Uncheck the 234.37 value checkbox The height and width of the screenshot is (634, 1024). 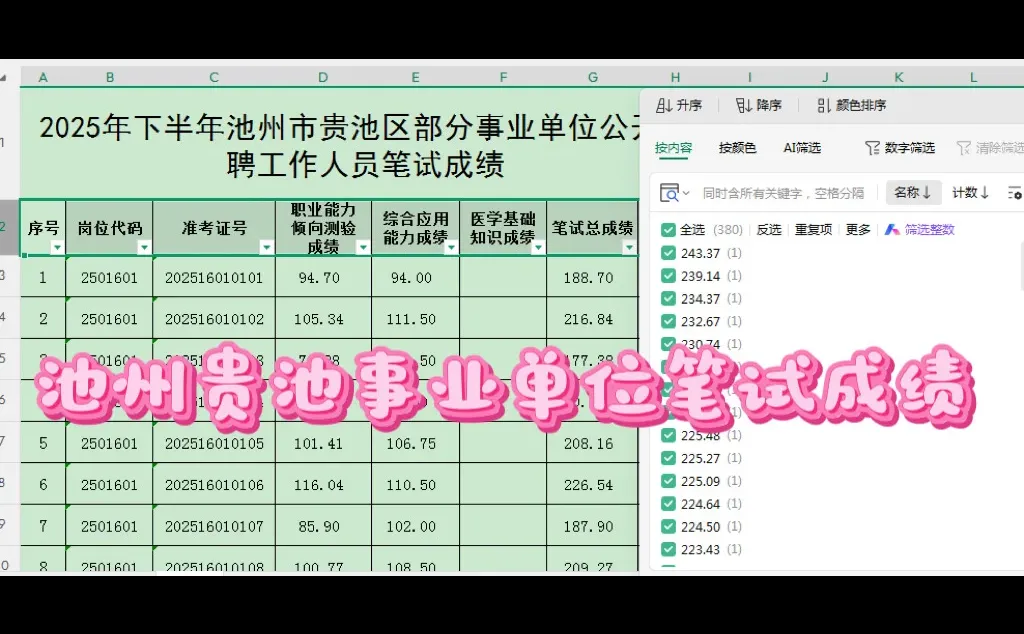667,299
